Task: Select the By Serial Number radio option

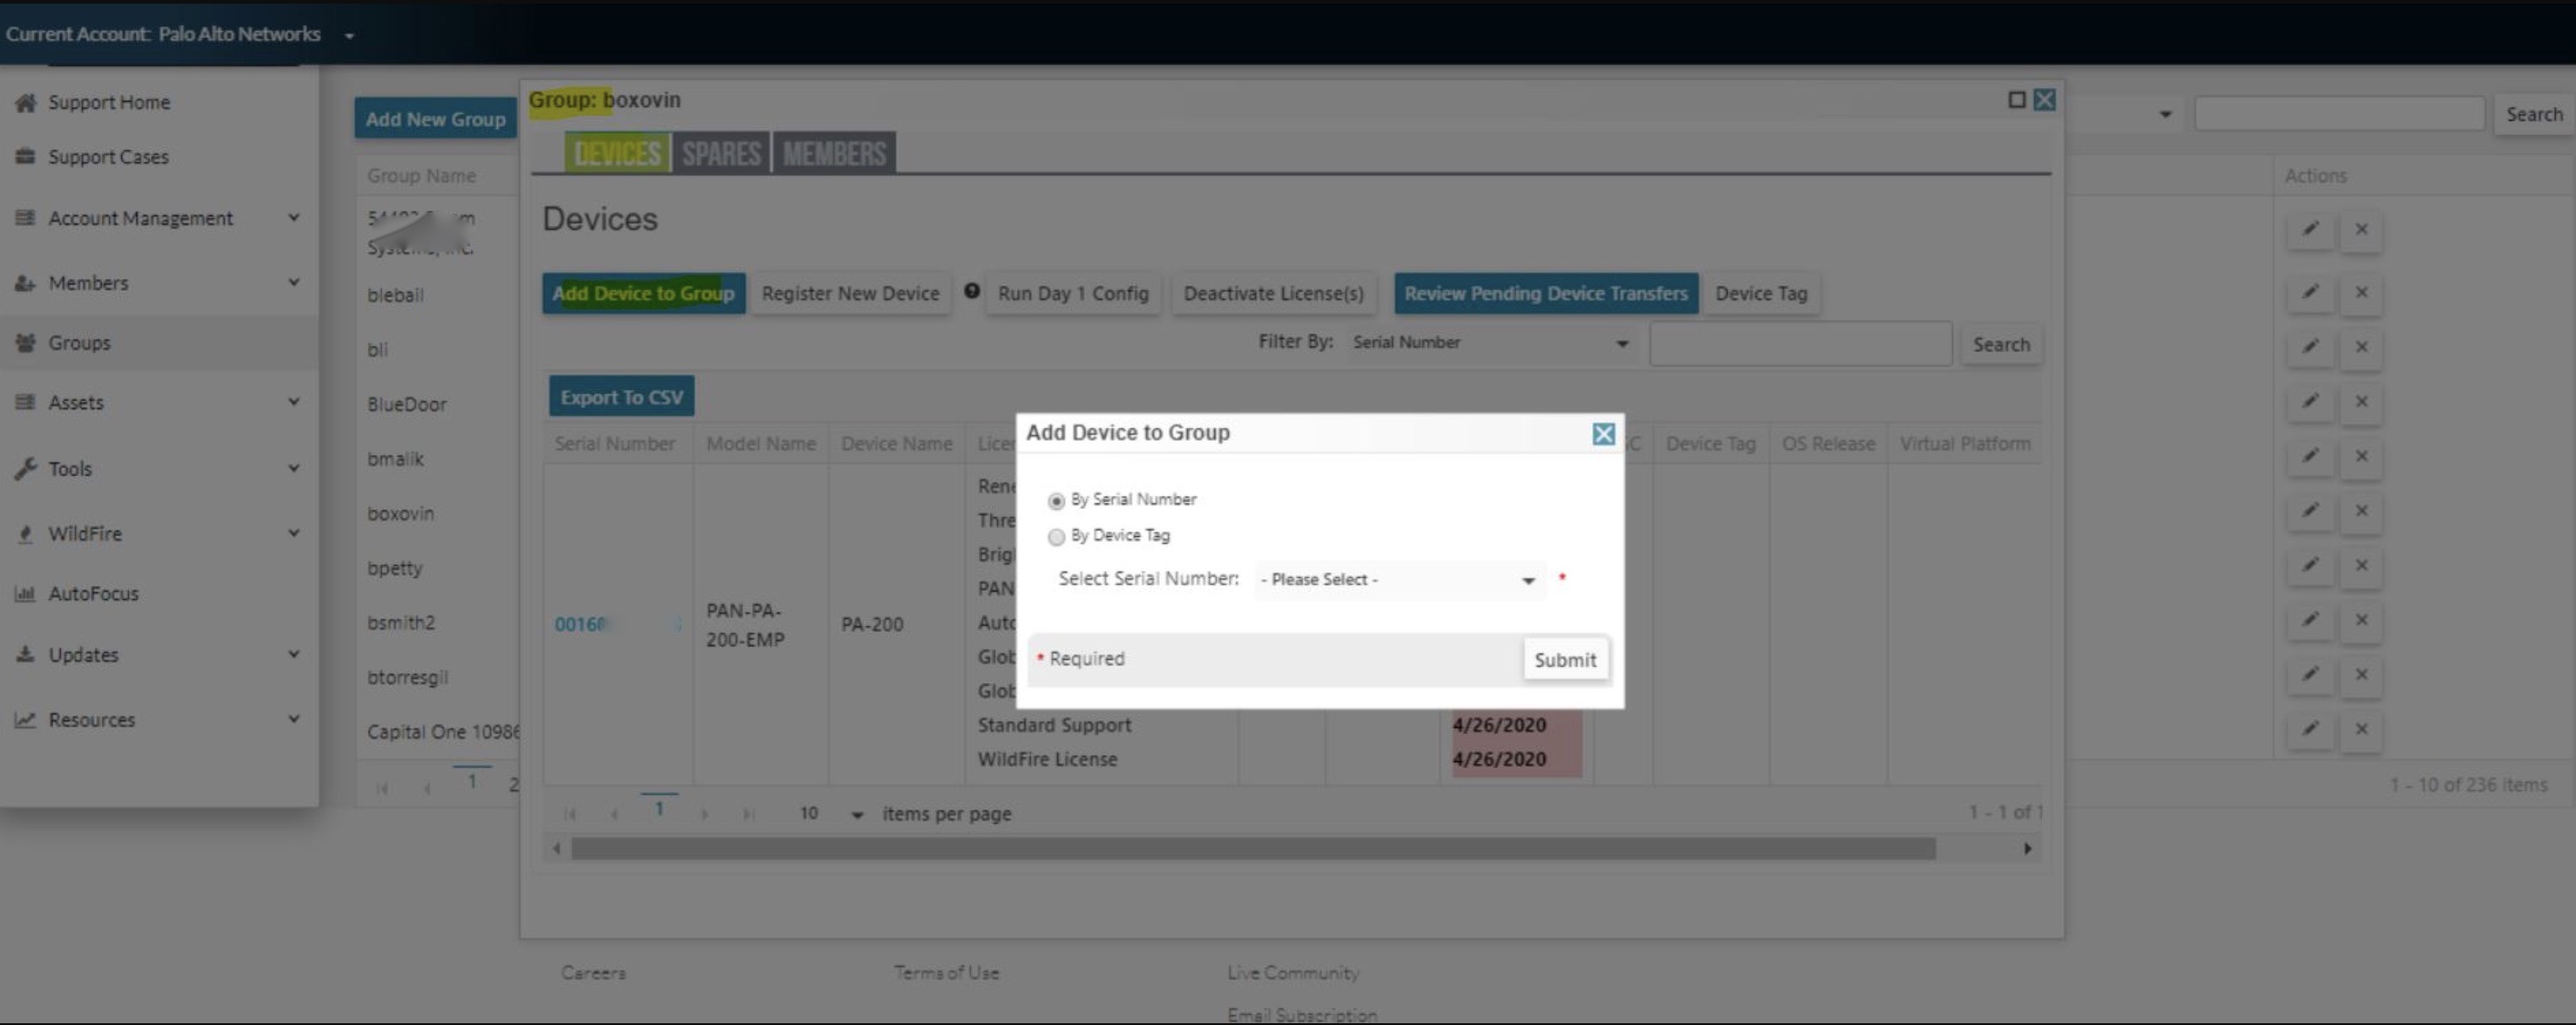Action: point(1056,501)
